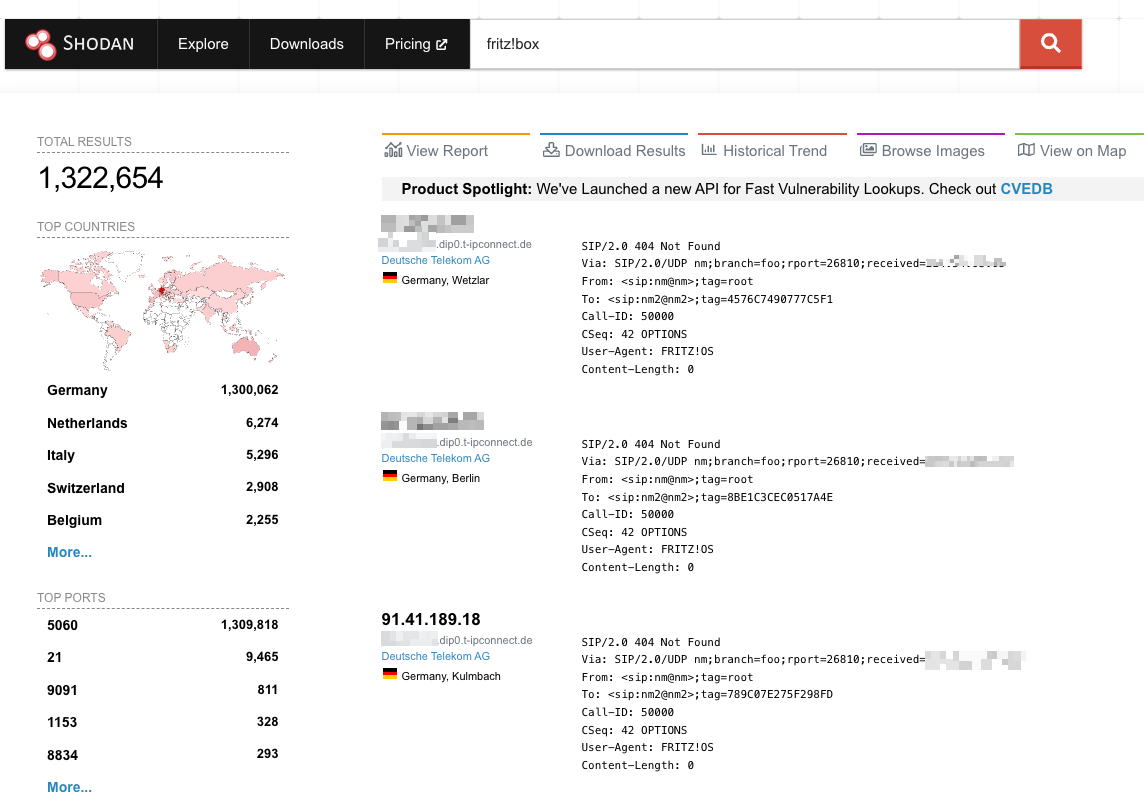The height and width of the screenshot is (809, 1144).
Task: Click Deutsche Telekom AG link for Berlin result
Action: 436,458
